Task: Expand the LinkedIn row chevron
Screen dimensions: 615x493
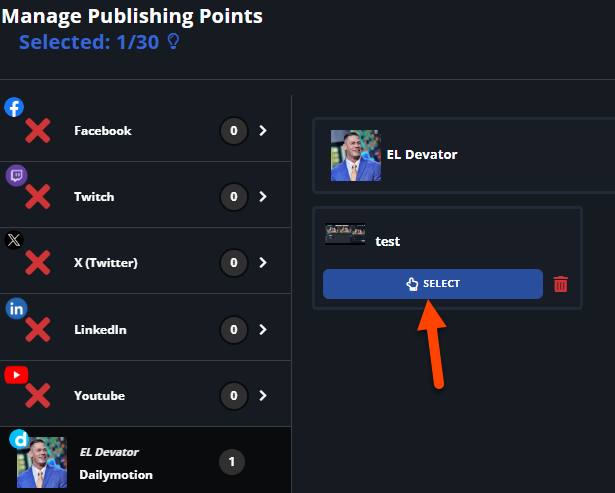Action: 263,329
